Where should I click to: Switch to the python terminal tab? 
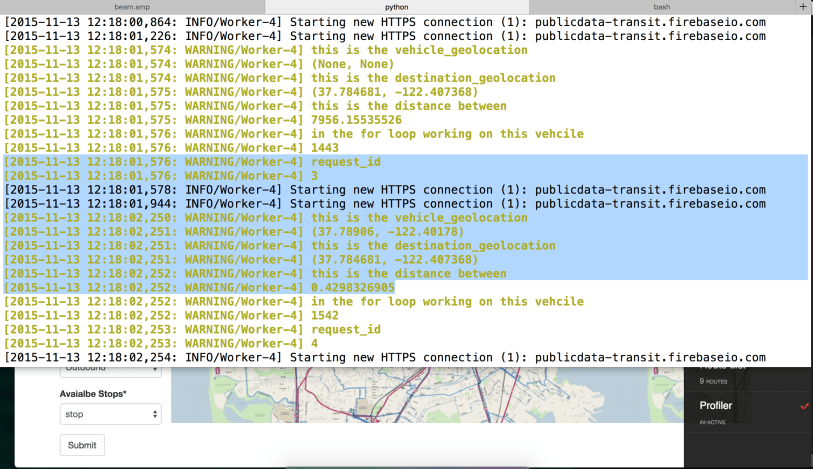click(397, 7)
